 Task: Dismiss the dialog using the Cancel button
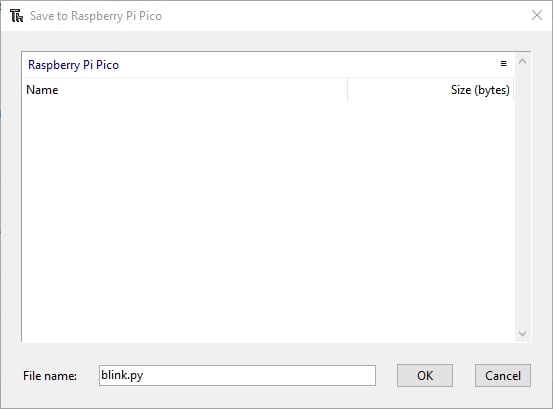pyautogui.click(x=503, y=376)
